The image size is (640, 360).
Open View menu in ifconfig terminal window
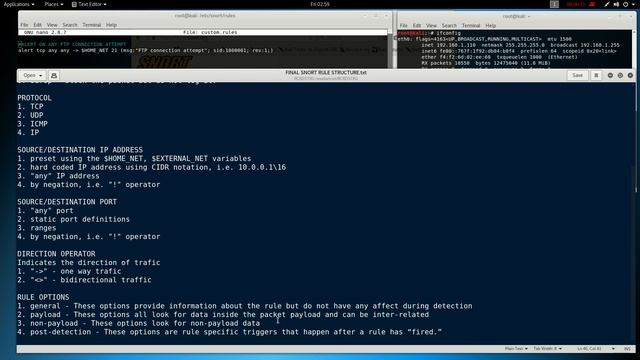point(431,25)
